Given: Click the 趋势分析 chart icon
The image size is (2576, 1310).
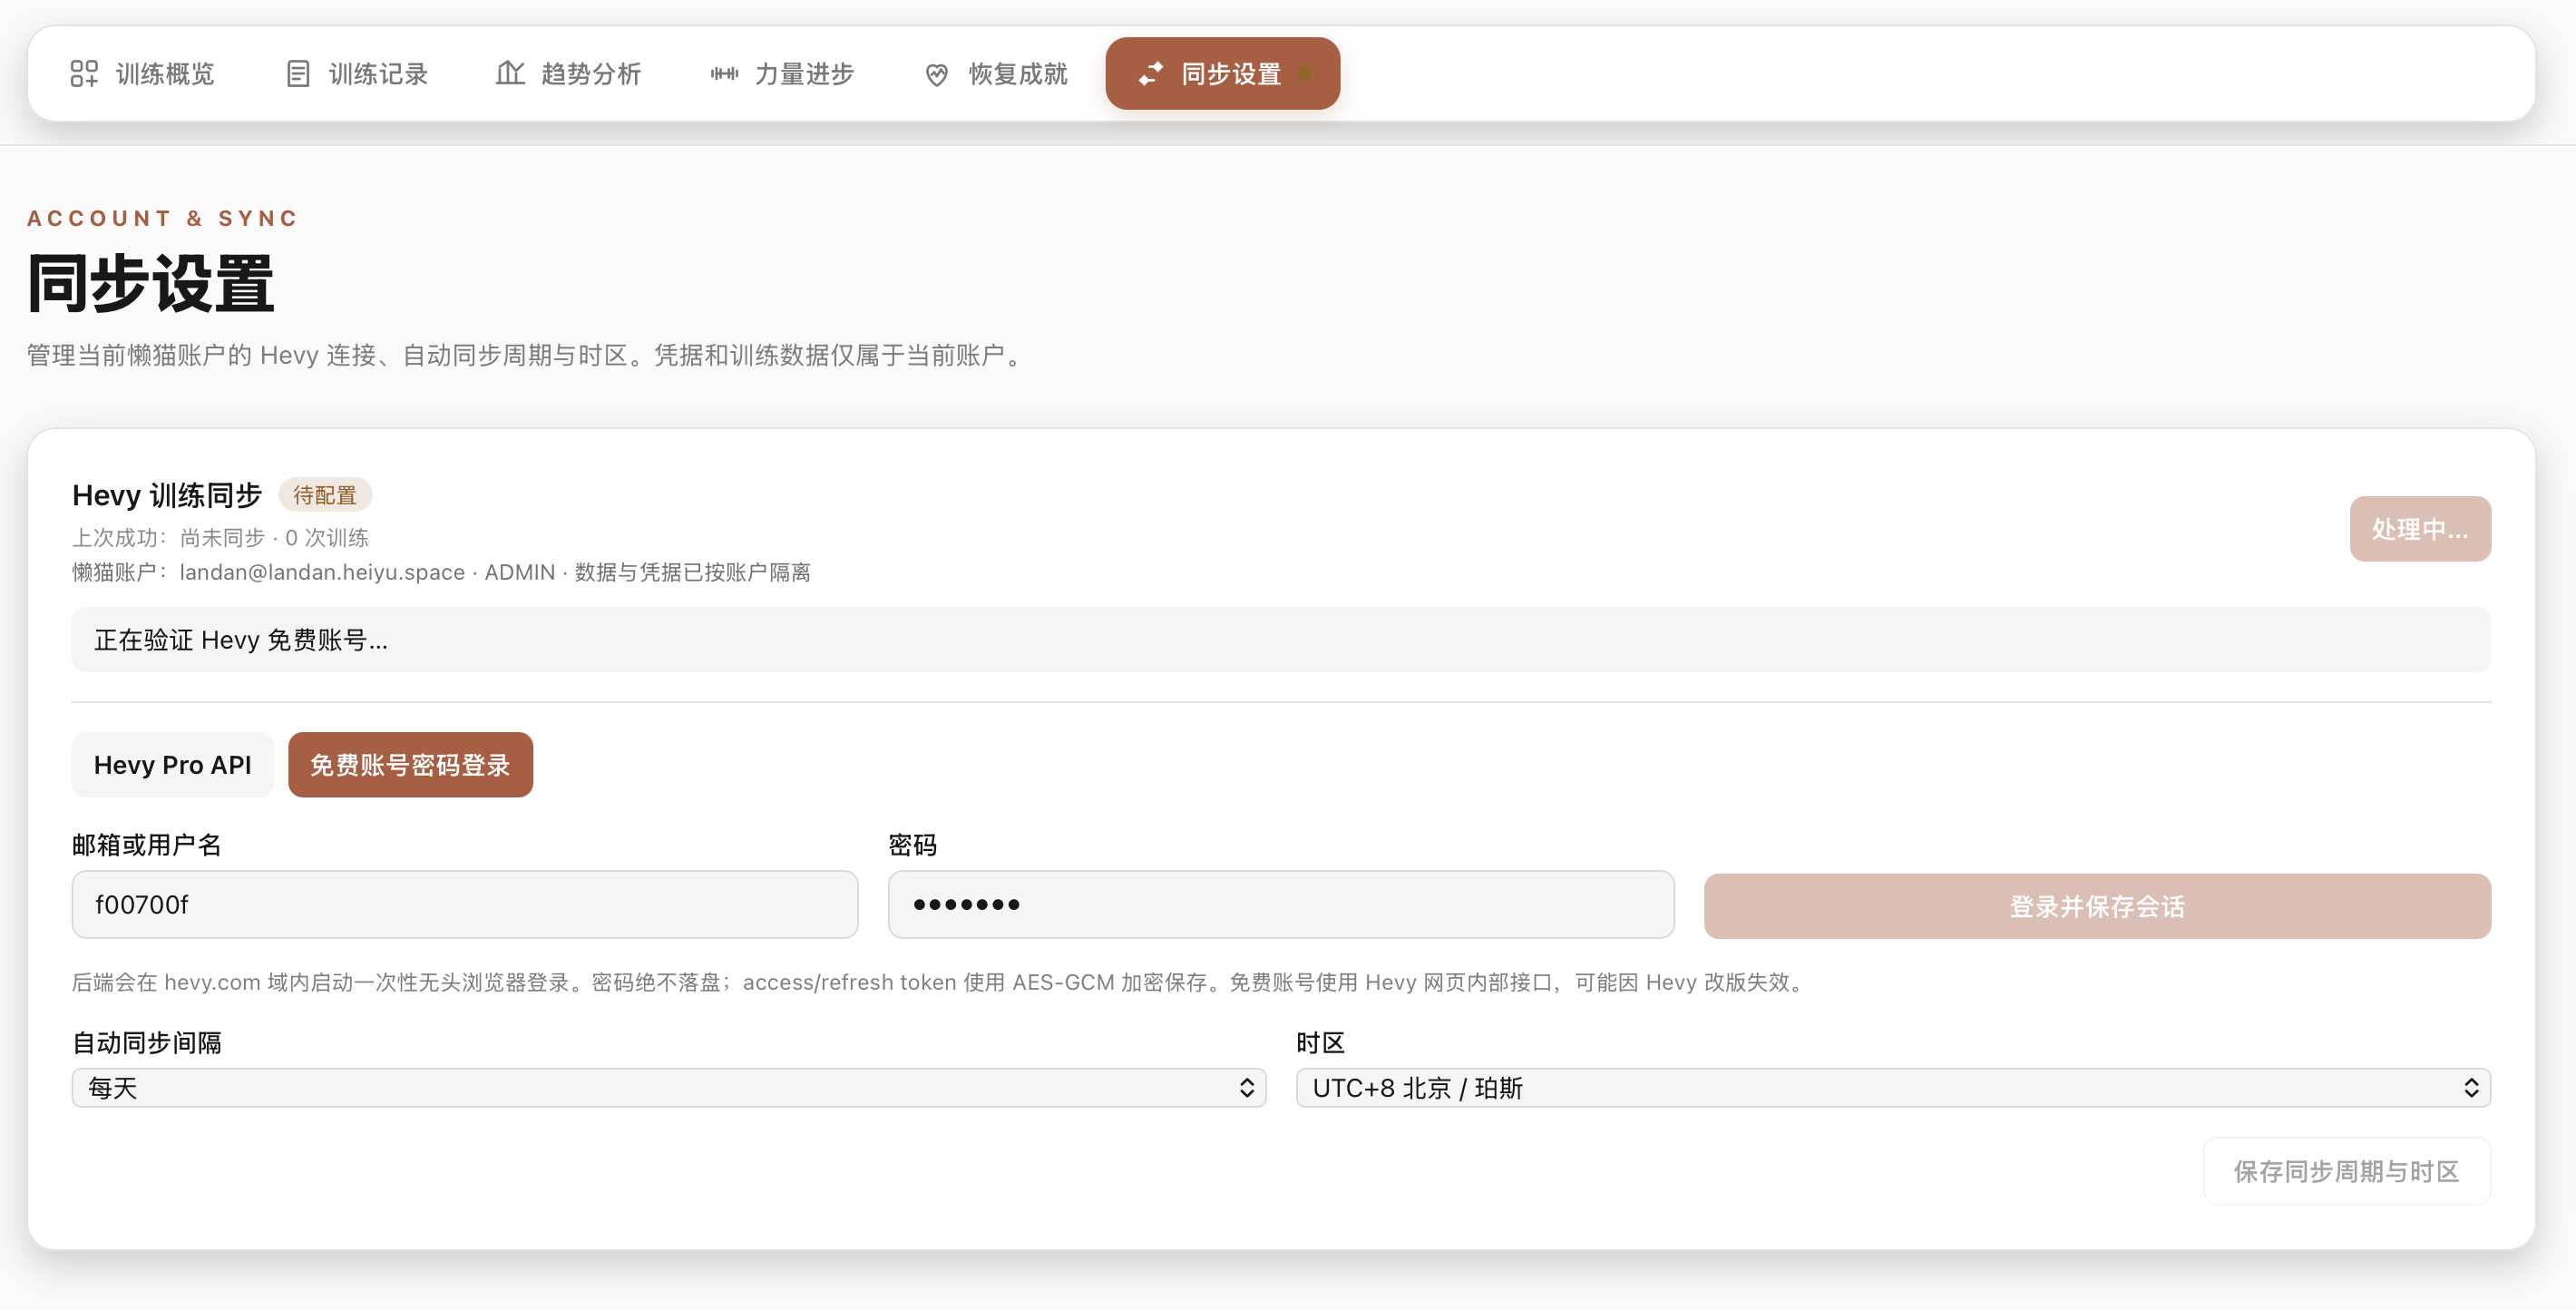Looking at the screenshot, I should click(x=510, y=73).
